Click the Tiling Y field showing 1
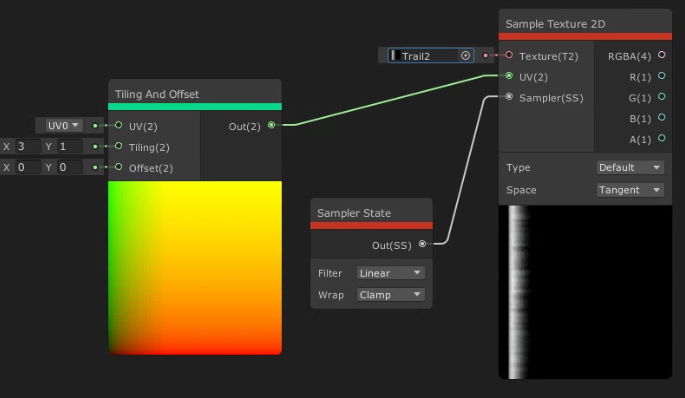The image size is (685, 398). click(x=69, y=146)
